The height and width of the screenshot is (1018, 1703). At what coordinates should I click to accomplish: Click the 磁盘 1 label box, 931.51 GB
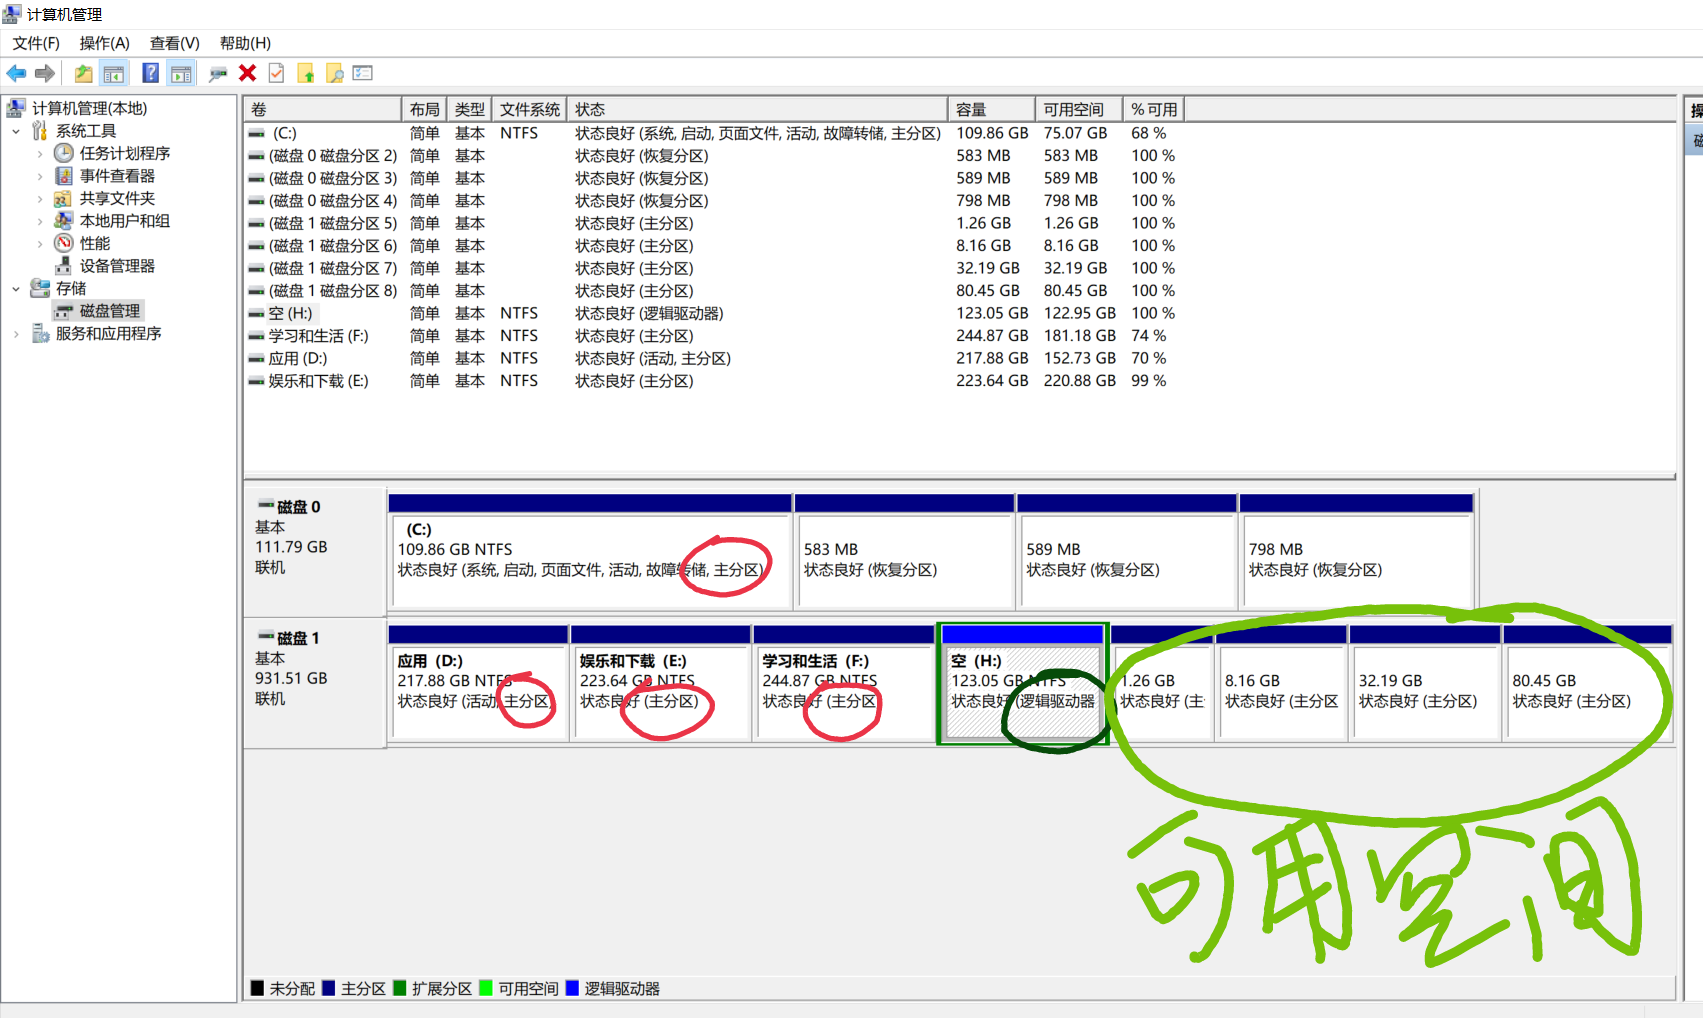(315, 682)
